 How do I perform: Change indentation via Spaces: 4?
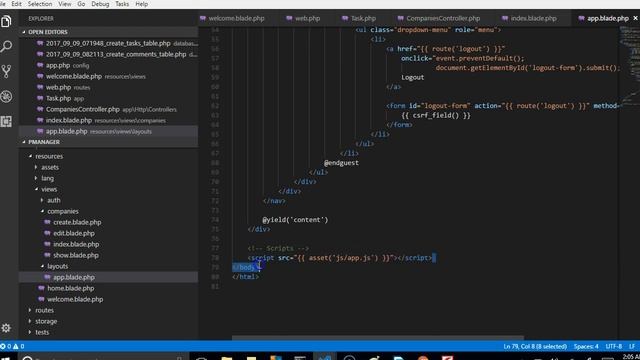click(x=586, y=346)
